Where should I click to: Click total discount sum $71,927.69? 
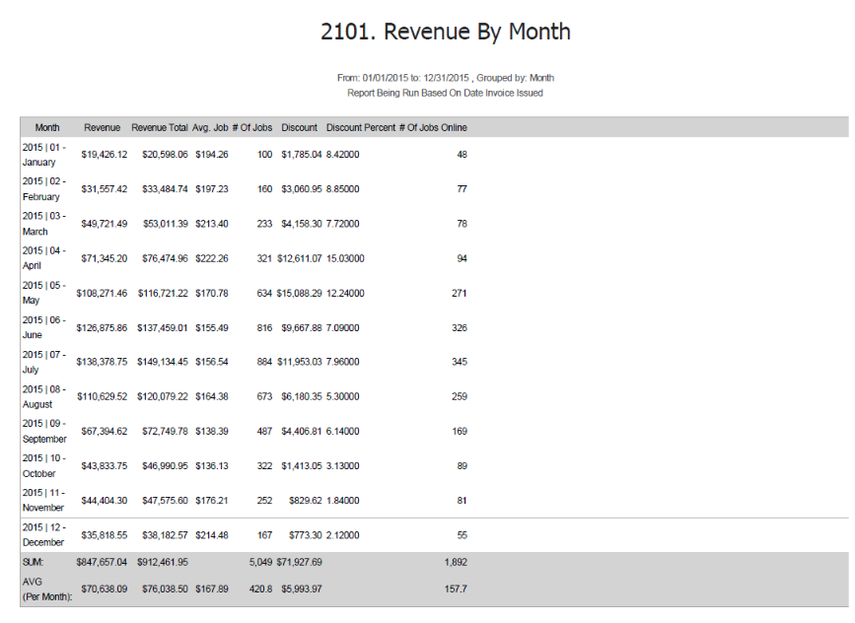[299, 562]
